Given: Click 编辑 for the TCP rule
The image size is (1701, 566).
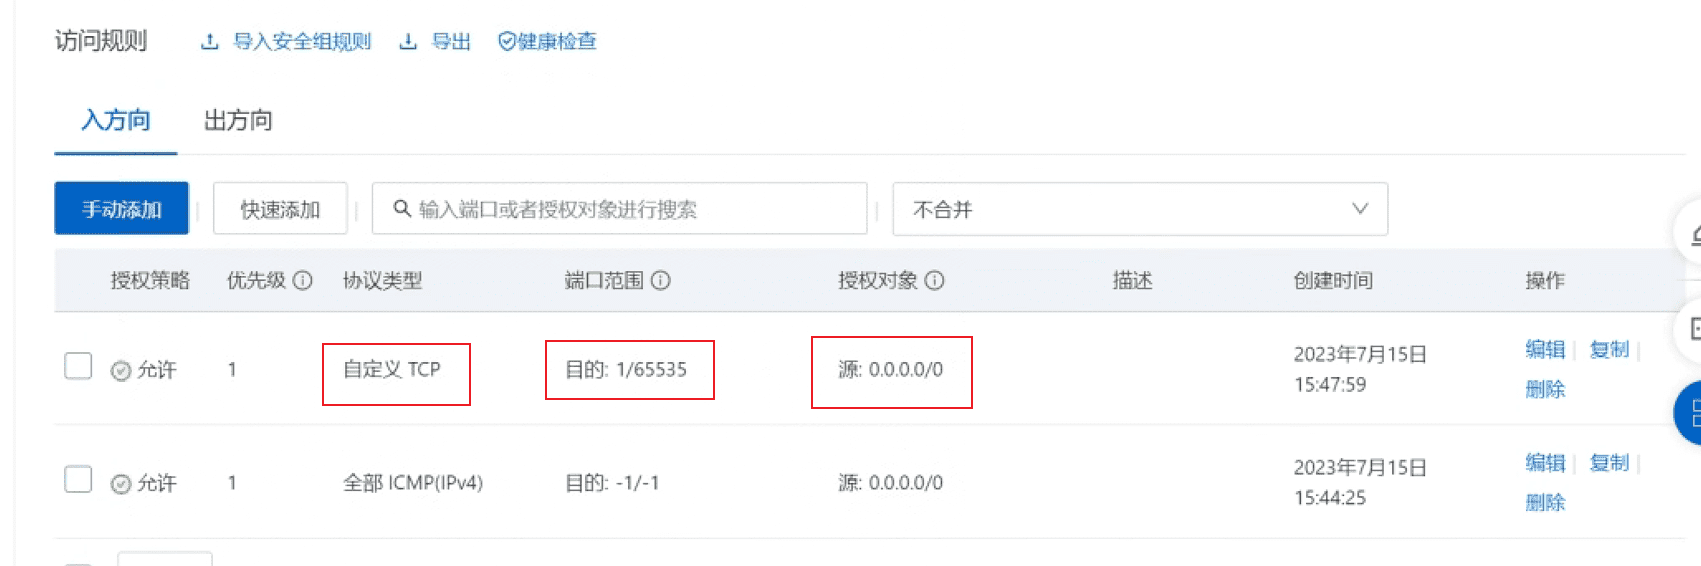Looking at the screenshot, I should click(x=1545, y=349).
